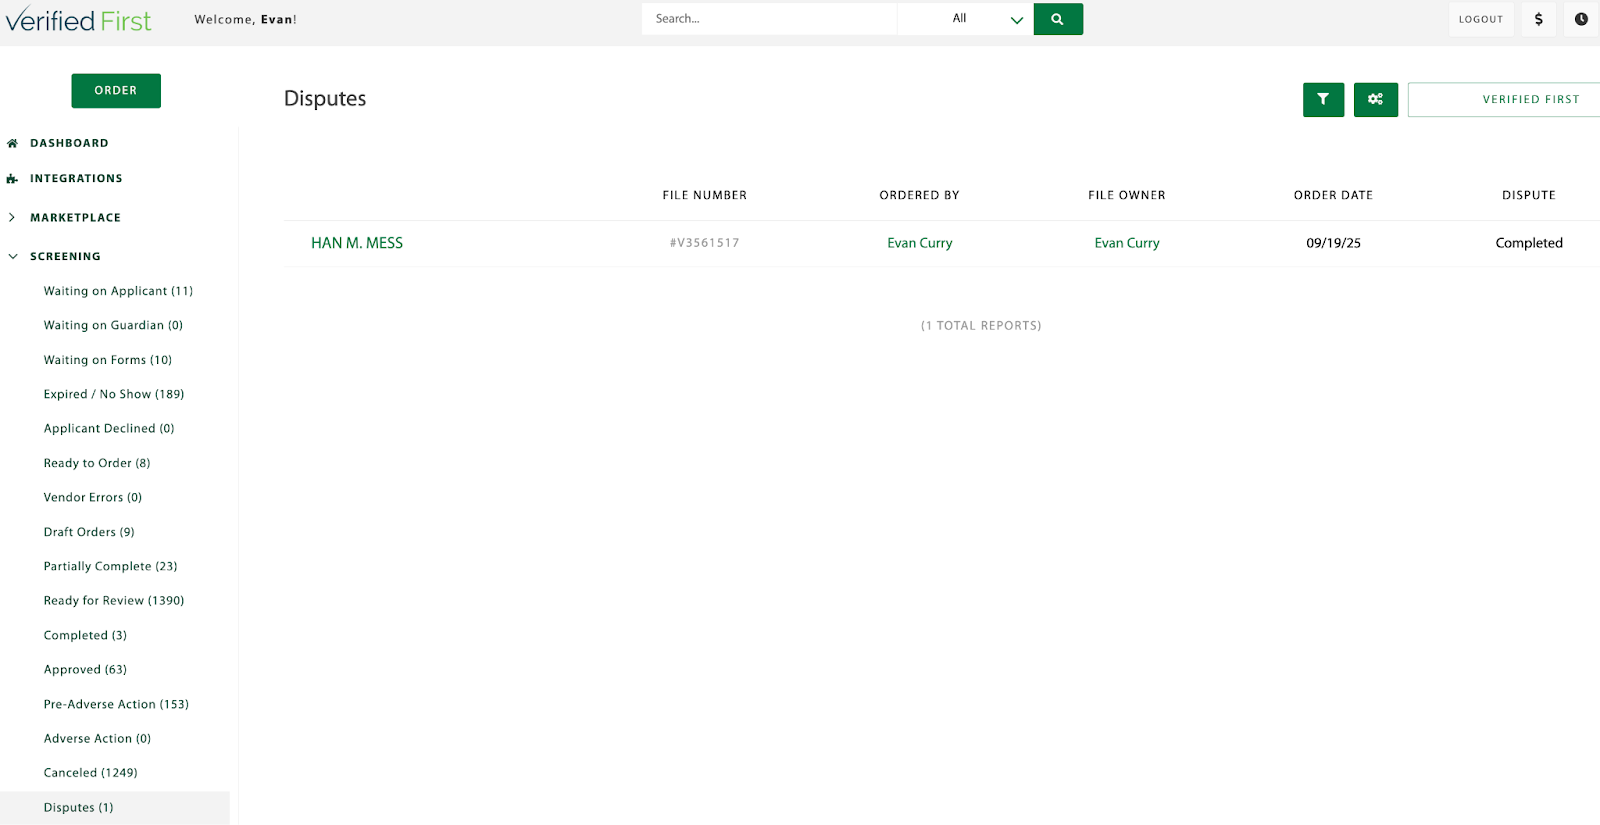Open the filter funnel icon
The height and width of the screenshot is (825, 1600).
click(1323, 99)
